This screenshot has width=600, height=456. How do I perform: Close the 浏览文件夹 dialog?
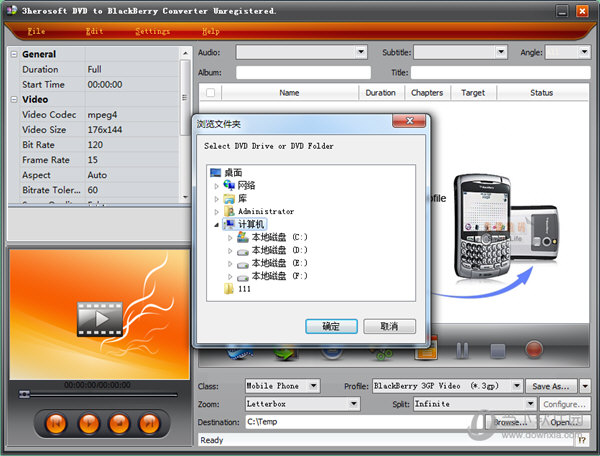pos(409,121)
